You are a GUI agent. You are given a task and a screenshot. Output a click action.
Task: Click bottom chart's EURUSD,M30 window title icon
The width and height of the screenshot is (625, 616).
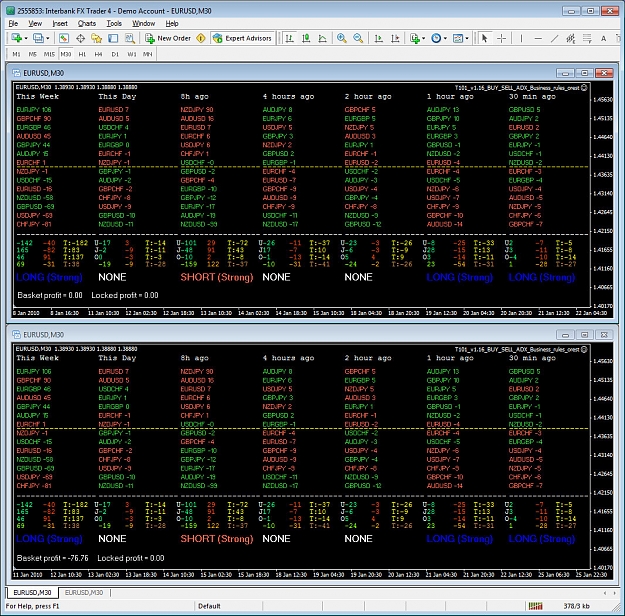16,335
